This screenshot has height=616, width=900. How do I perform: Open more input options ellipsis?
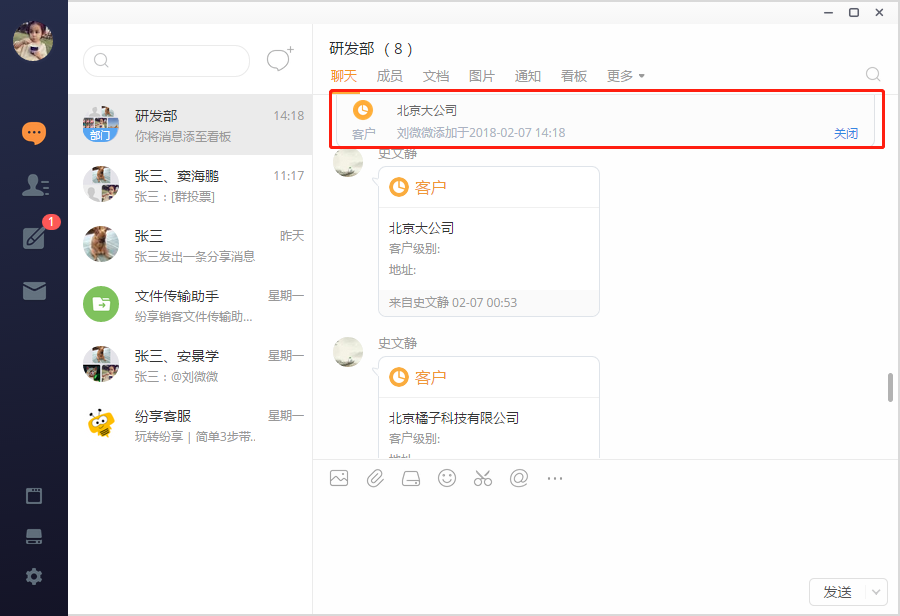pos(555,478)
